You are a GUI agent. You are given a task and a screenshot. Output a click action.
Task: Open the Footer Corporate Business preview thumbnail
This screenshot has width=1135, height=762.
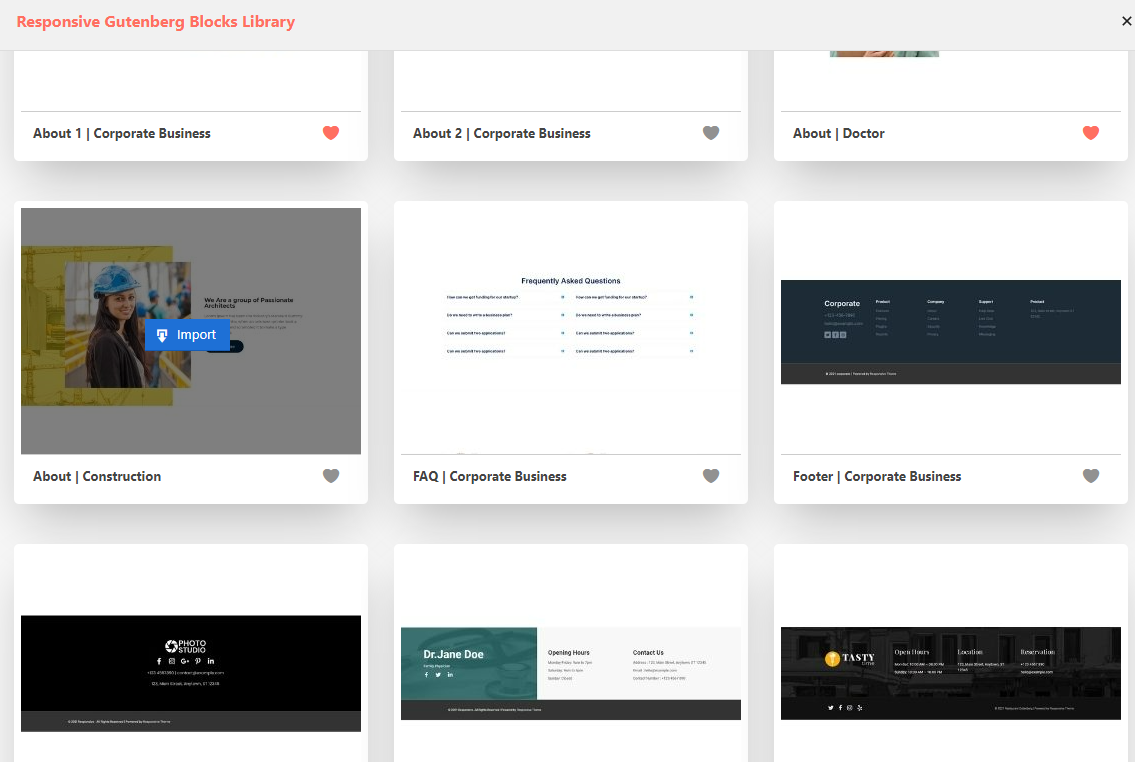pos(950,331)
